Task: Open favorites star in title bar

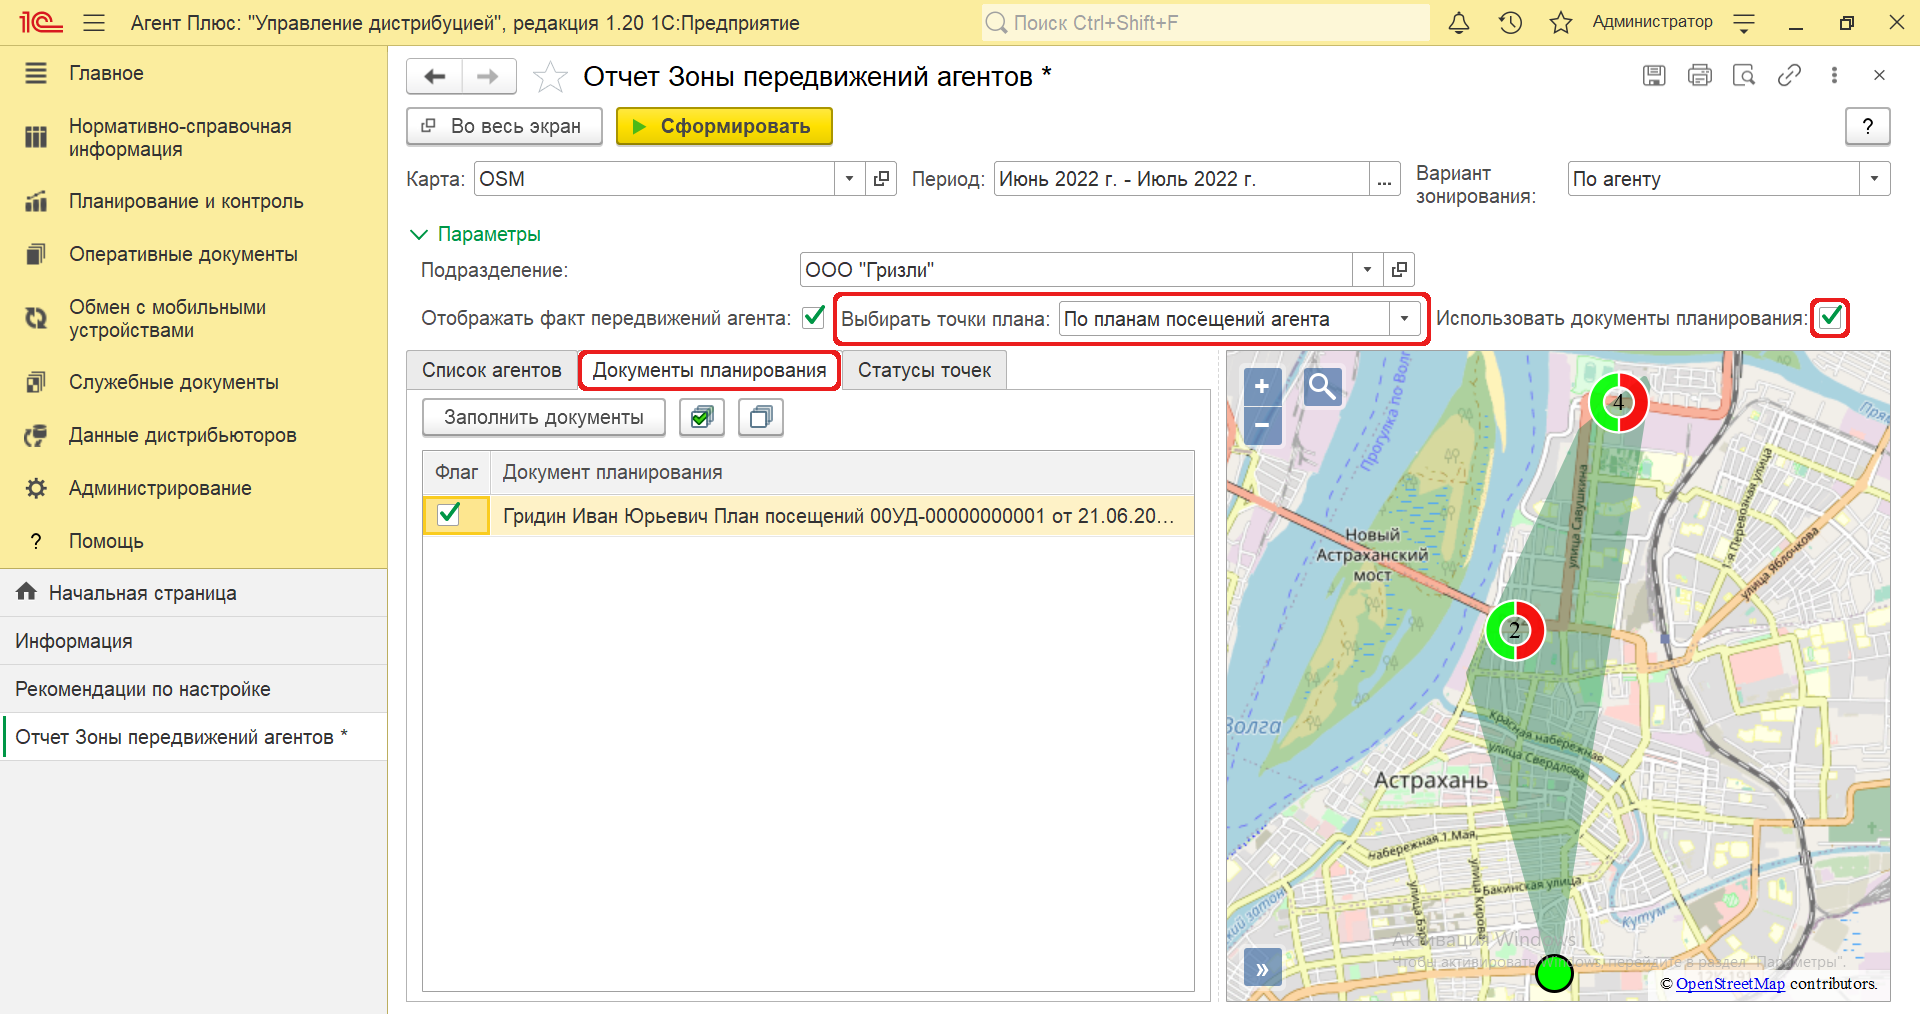Action: click(x=1560, y=22)
